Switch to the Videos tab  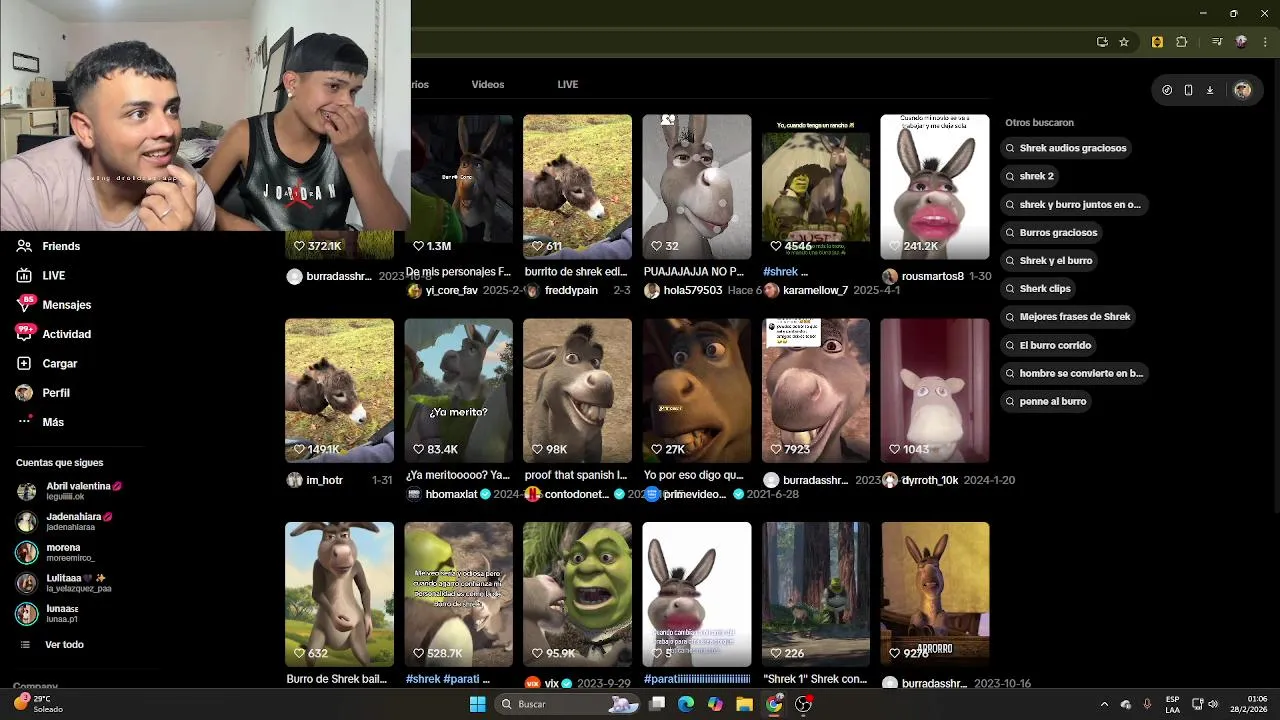click(x=488, y=84)
